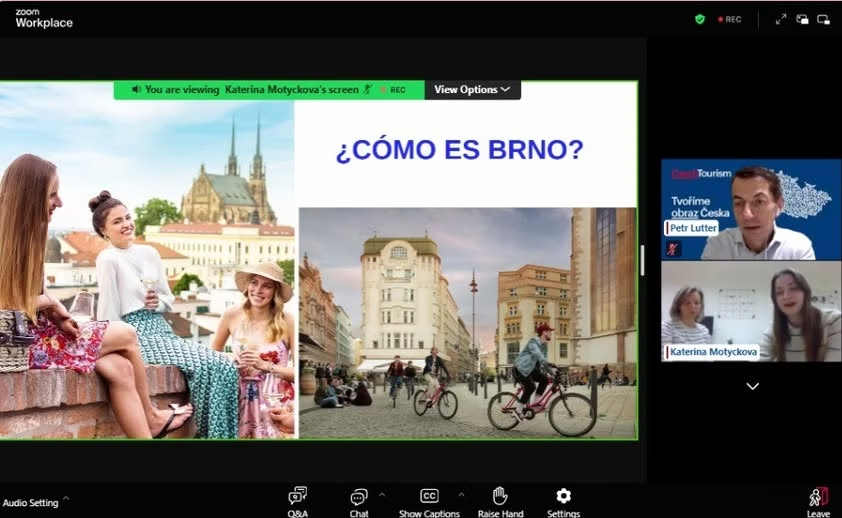Switch the video layout view icon
Screen dimensions: 842x518
802,19
